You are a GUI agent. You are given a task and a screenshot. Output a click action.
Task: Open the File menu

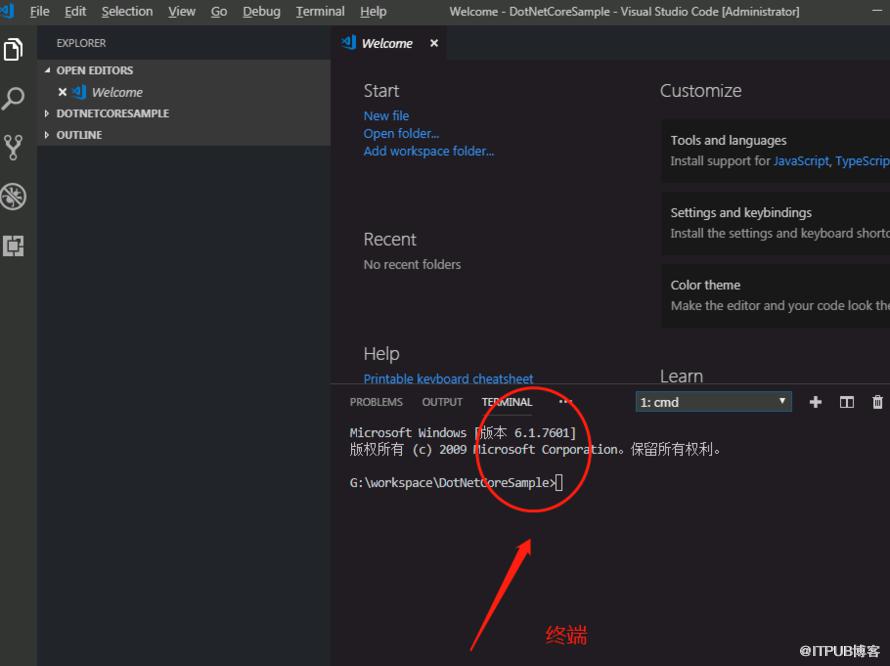click(x=39, y=11)
